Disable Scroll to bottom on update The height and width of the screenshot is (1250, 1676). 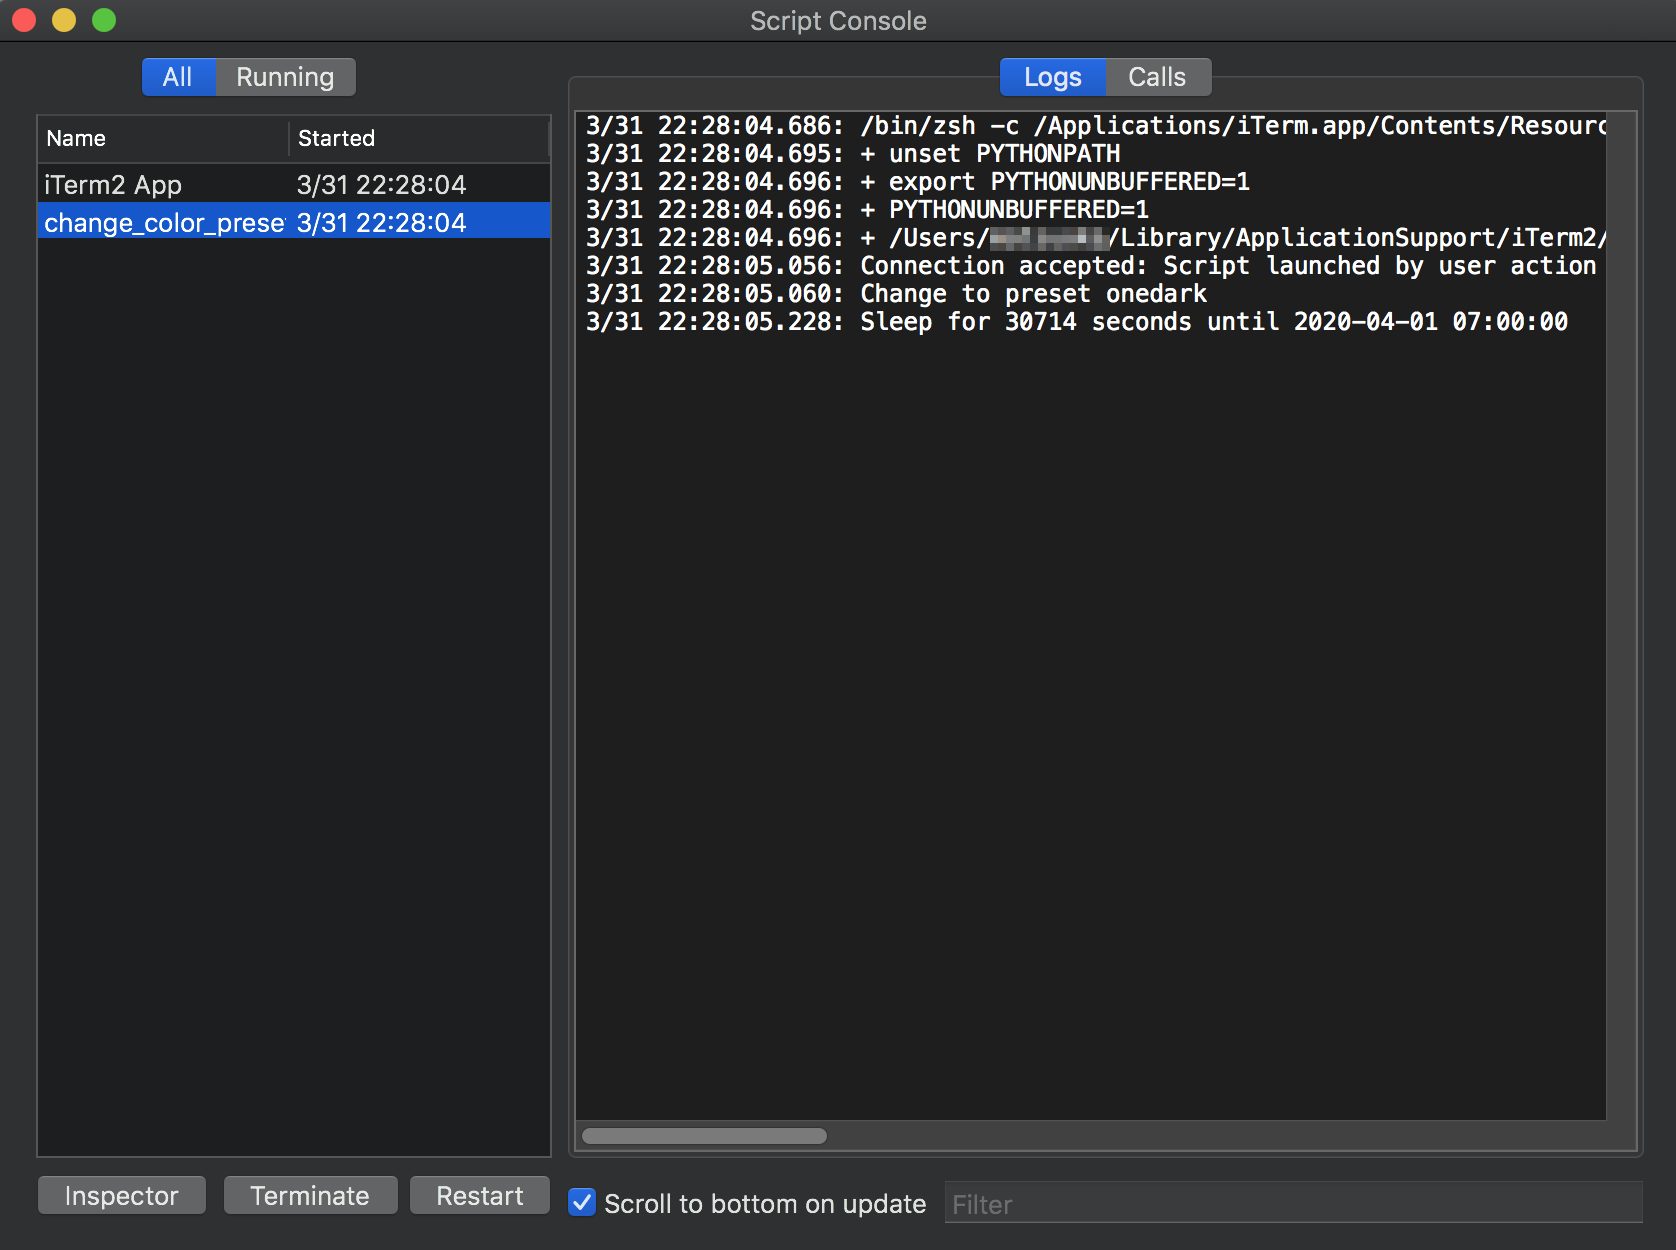click(582, 1202)
